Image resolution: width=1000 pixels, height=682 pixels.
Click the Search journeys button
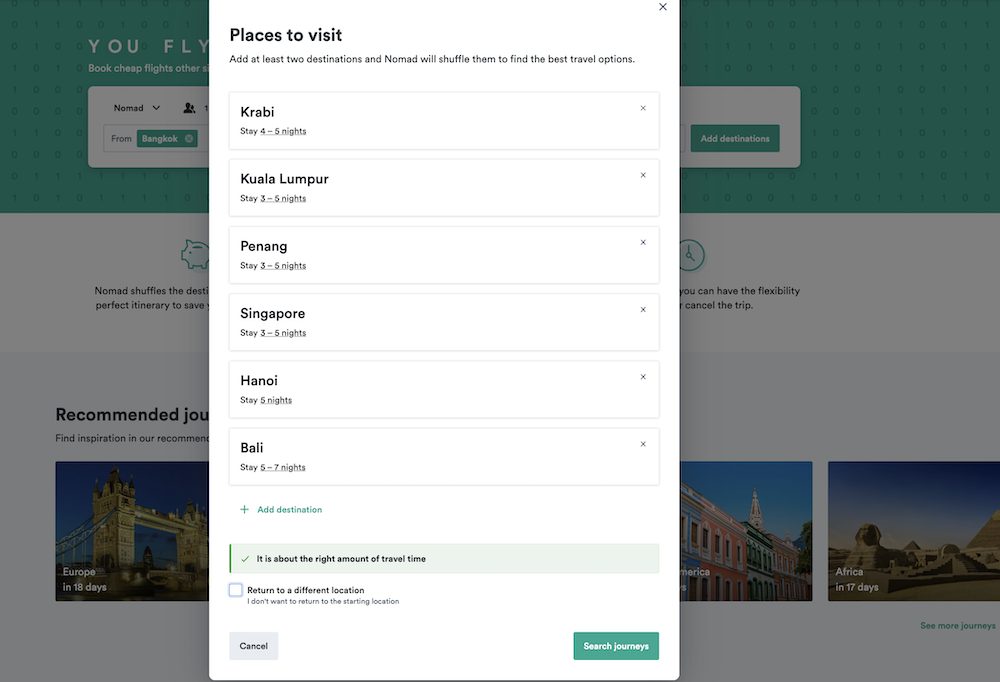(x=615, y=646)
